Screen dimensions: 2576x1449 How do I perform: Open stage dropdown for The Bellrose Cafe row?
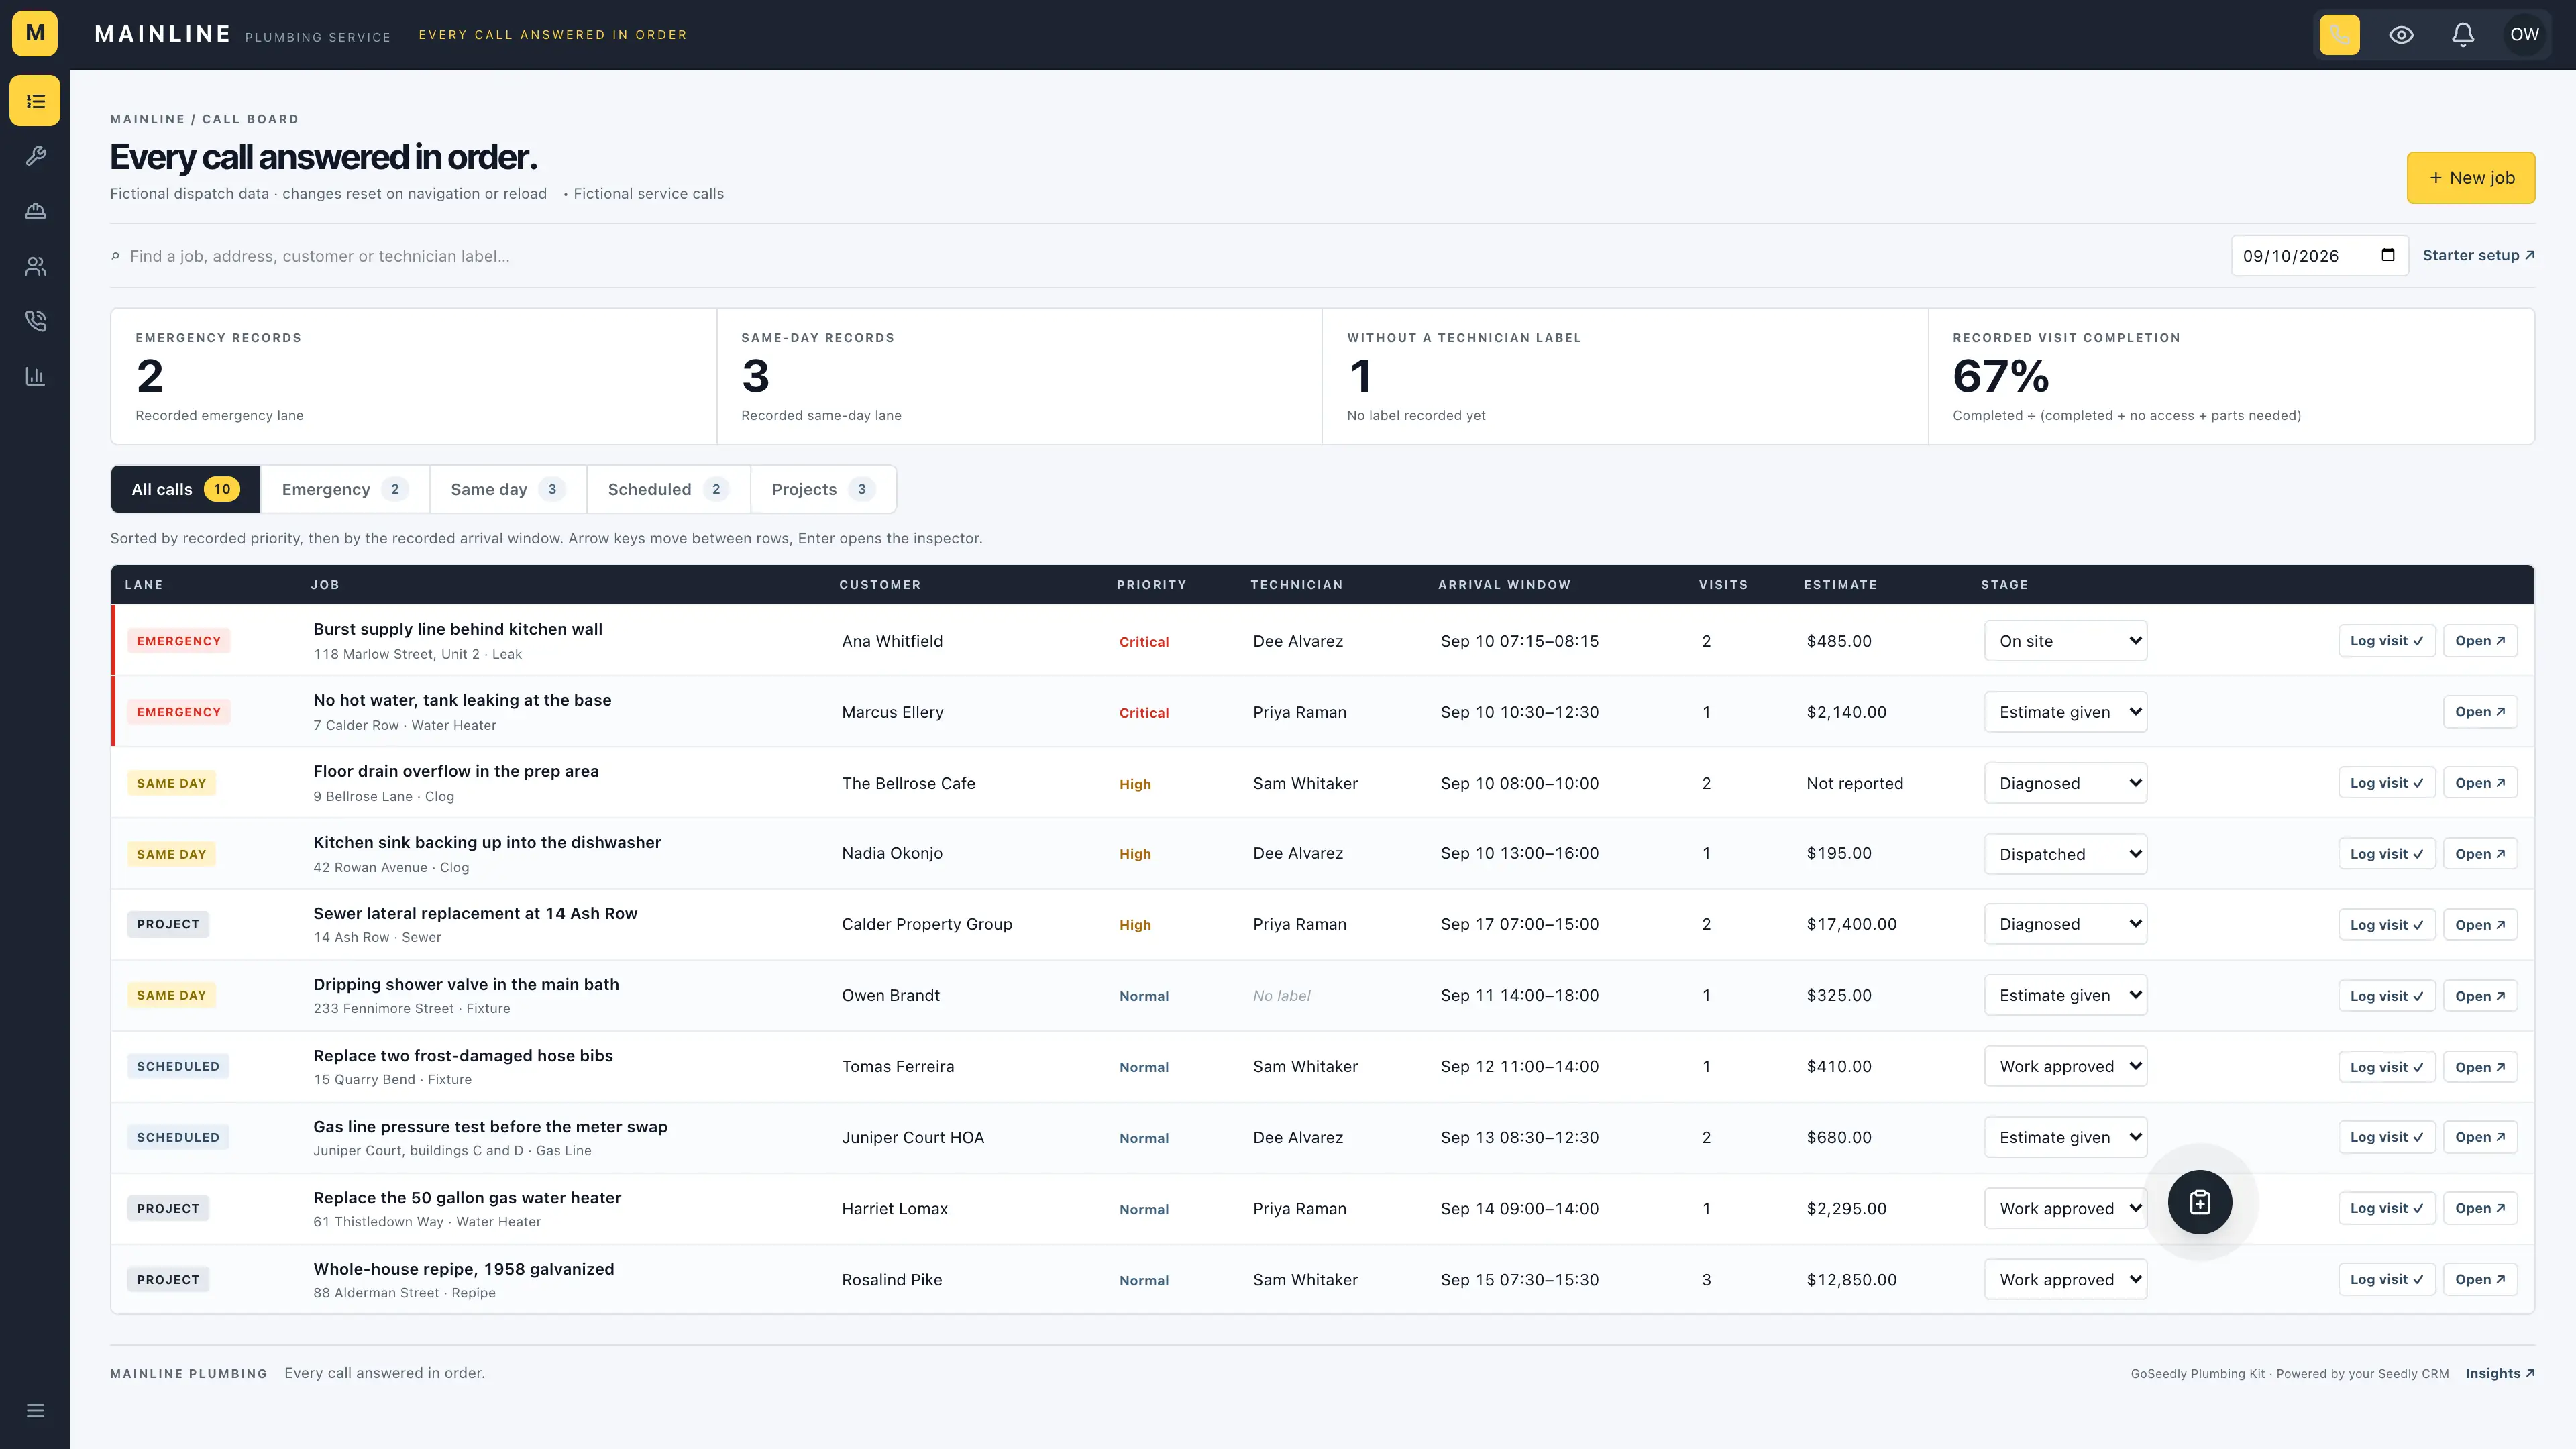click(x=2065, y=783)
